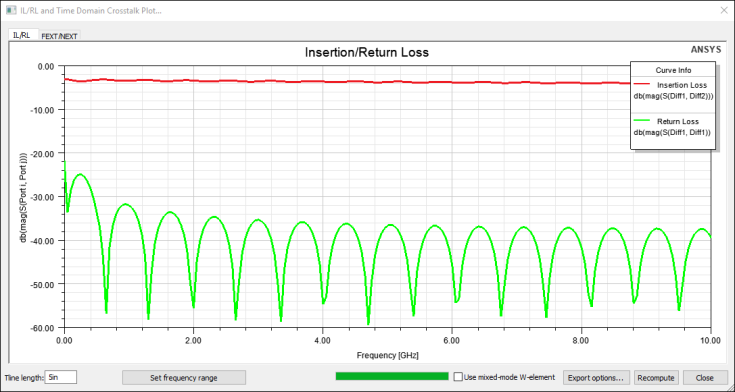Click the 4.00 frequency tick label
The height and width of the screenshot is (392, 735).
point(322,340)
